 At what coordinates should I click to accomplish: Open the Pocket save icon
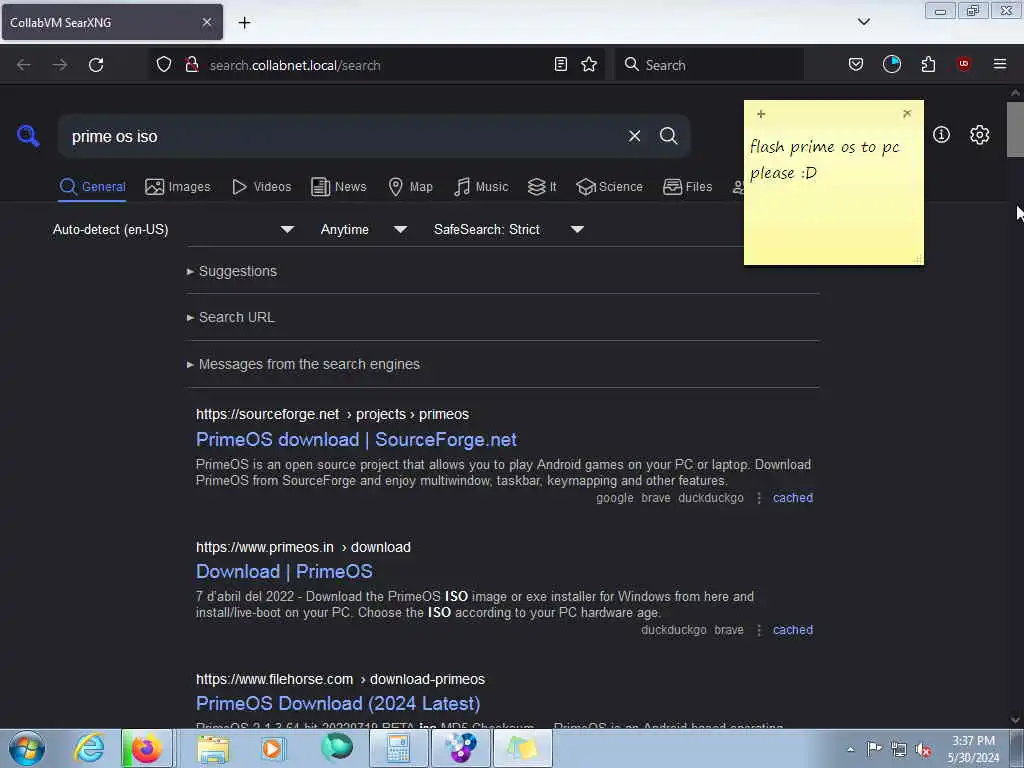(856, 64)
